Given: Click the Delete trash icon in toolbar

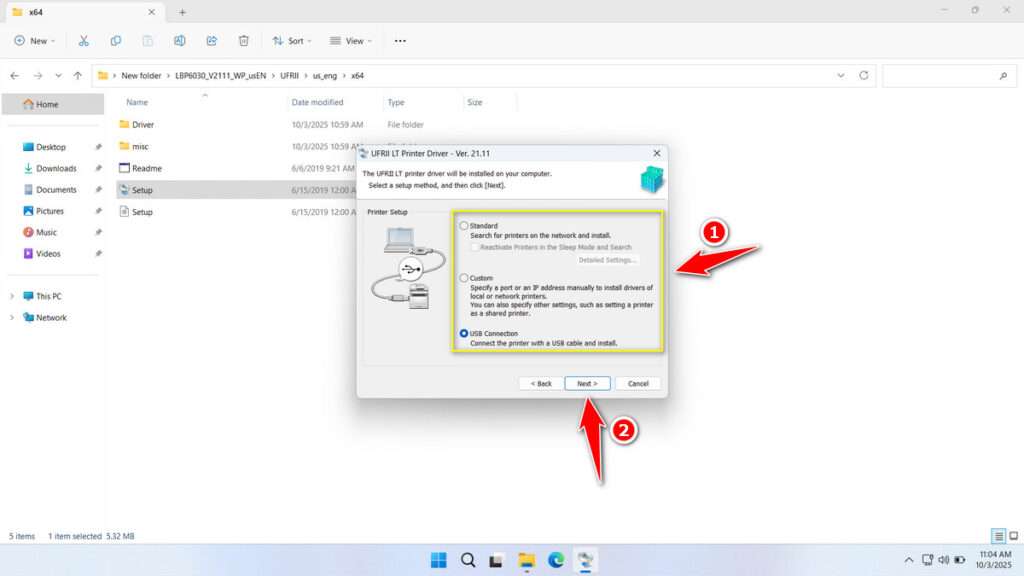Looking at the screenshot, I should click(x=244, y=41).
